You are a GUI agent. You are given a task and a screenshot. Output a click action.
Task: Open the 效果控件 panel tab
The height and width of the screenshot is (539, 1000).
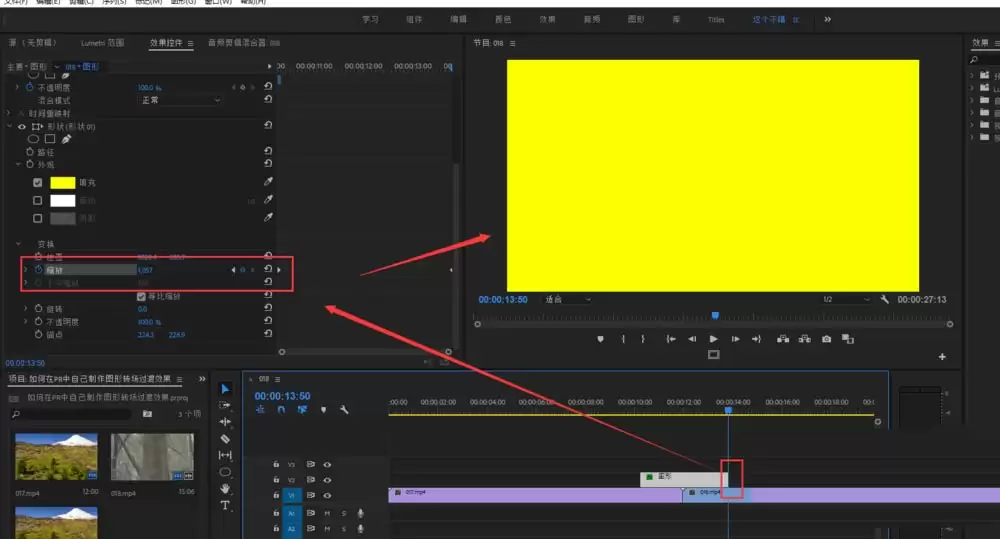click(x=166, y=43)
